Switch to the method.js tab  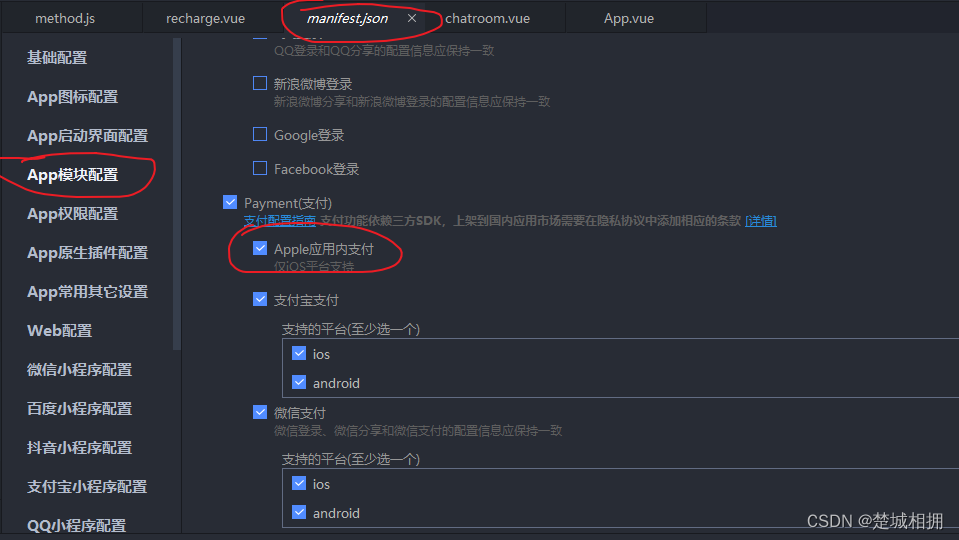pyautogui.click(x=65, y=18)
